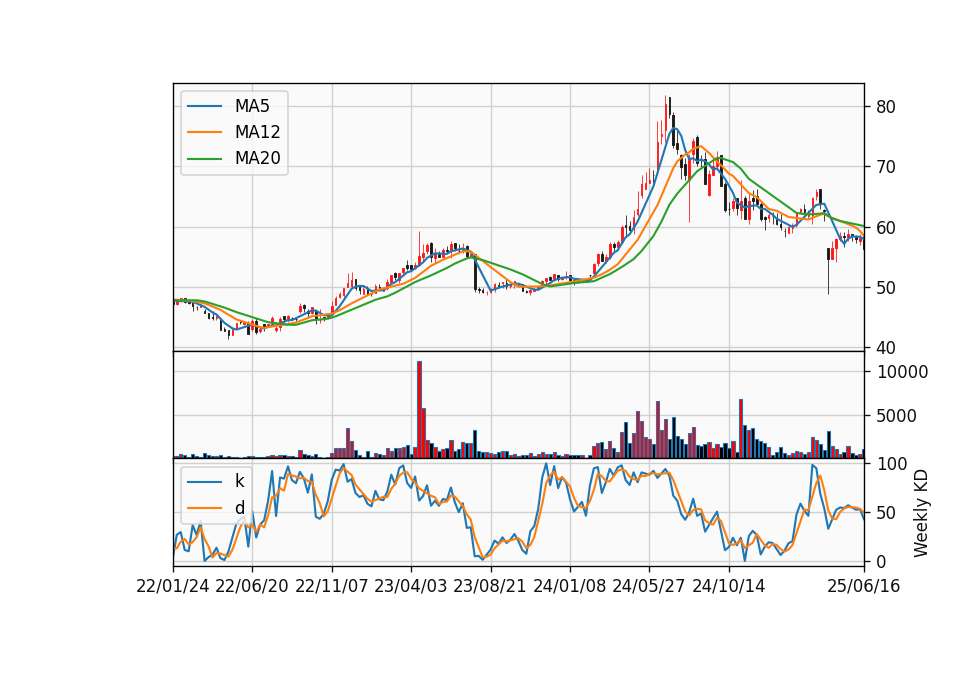Screen dimensions: 960x690
Task: Click the 22/11/07 date axis label
Action: (x=332, y=586)
